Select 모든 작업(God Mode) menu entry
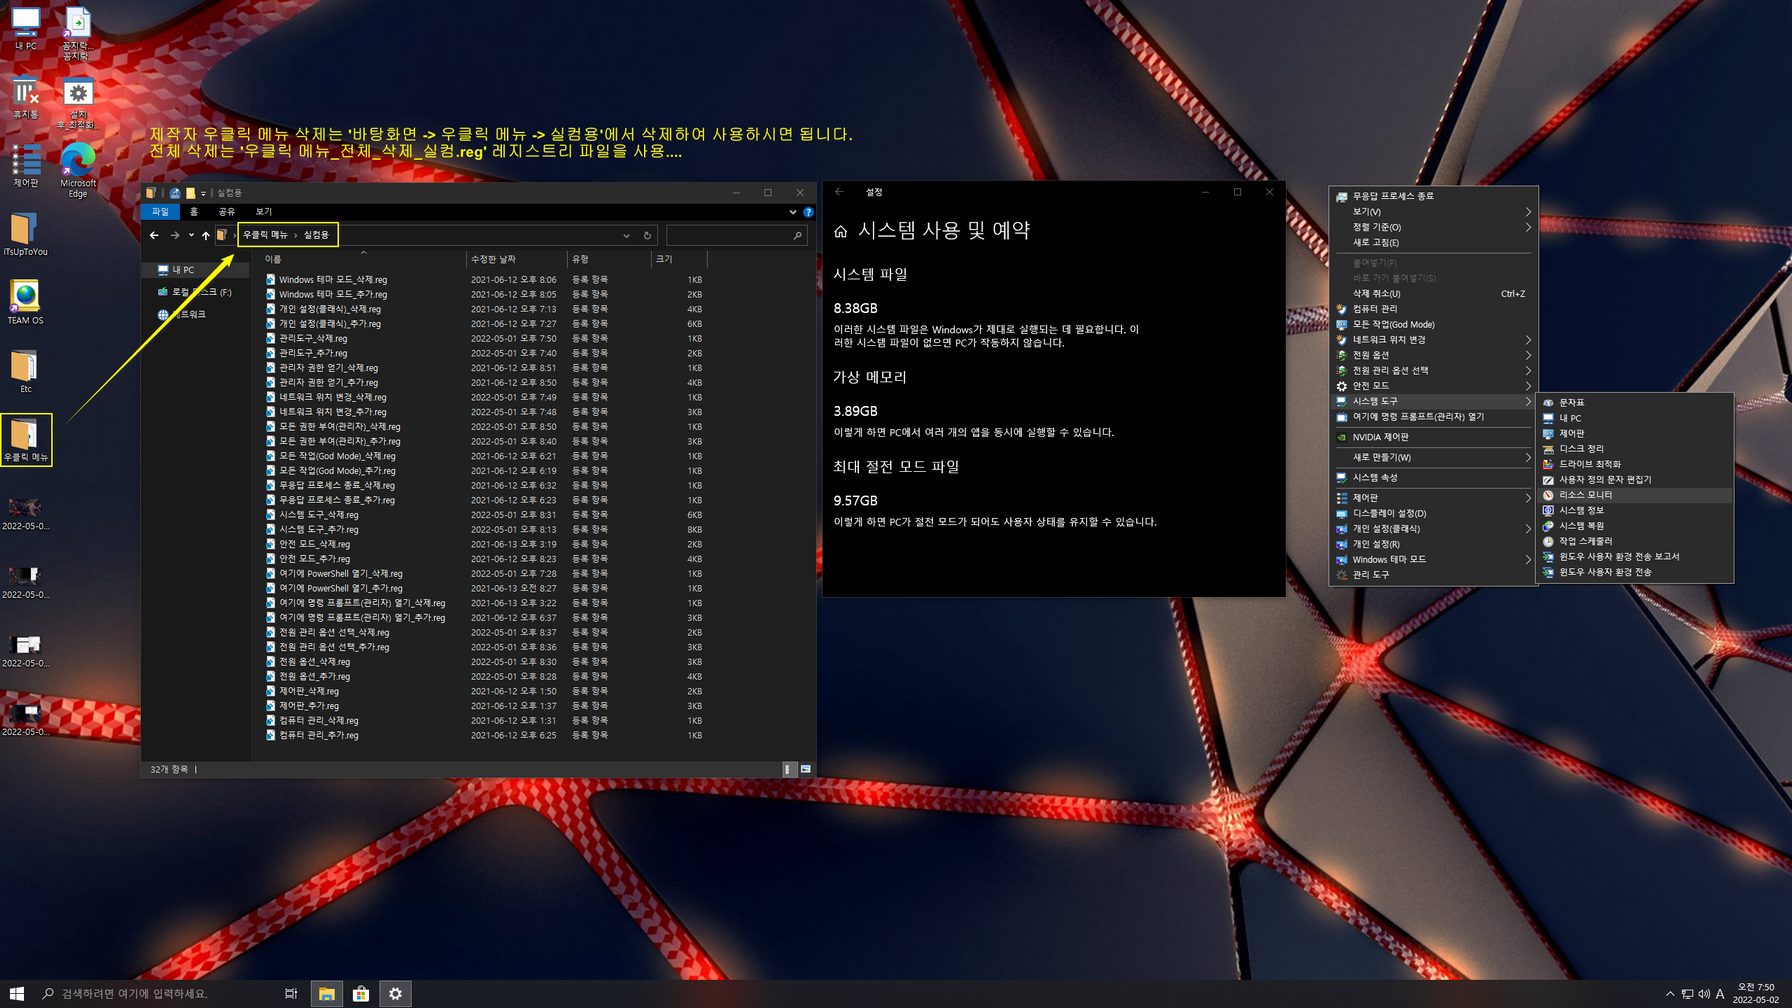This screenshot has width=1792, height=1008. 1433,325
